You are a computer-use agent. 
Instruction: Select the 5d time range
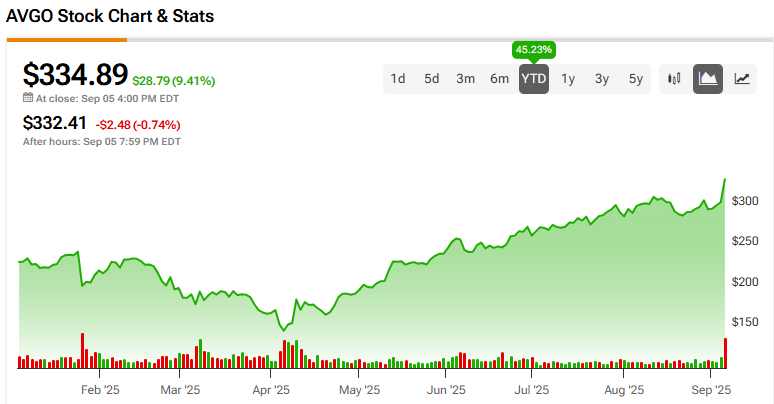click(431, 79)
